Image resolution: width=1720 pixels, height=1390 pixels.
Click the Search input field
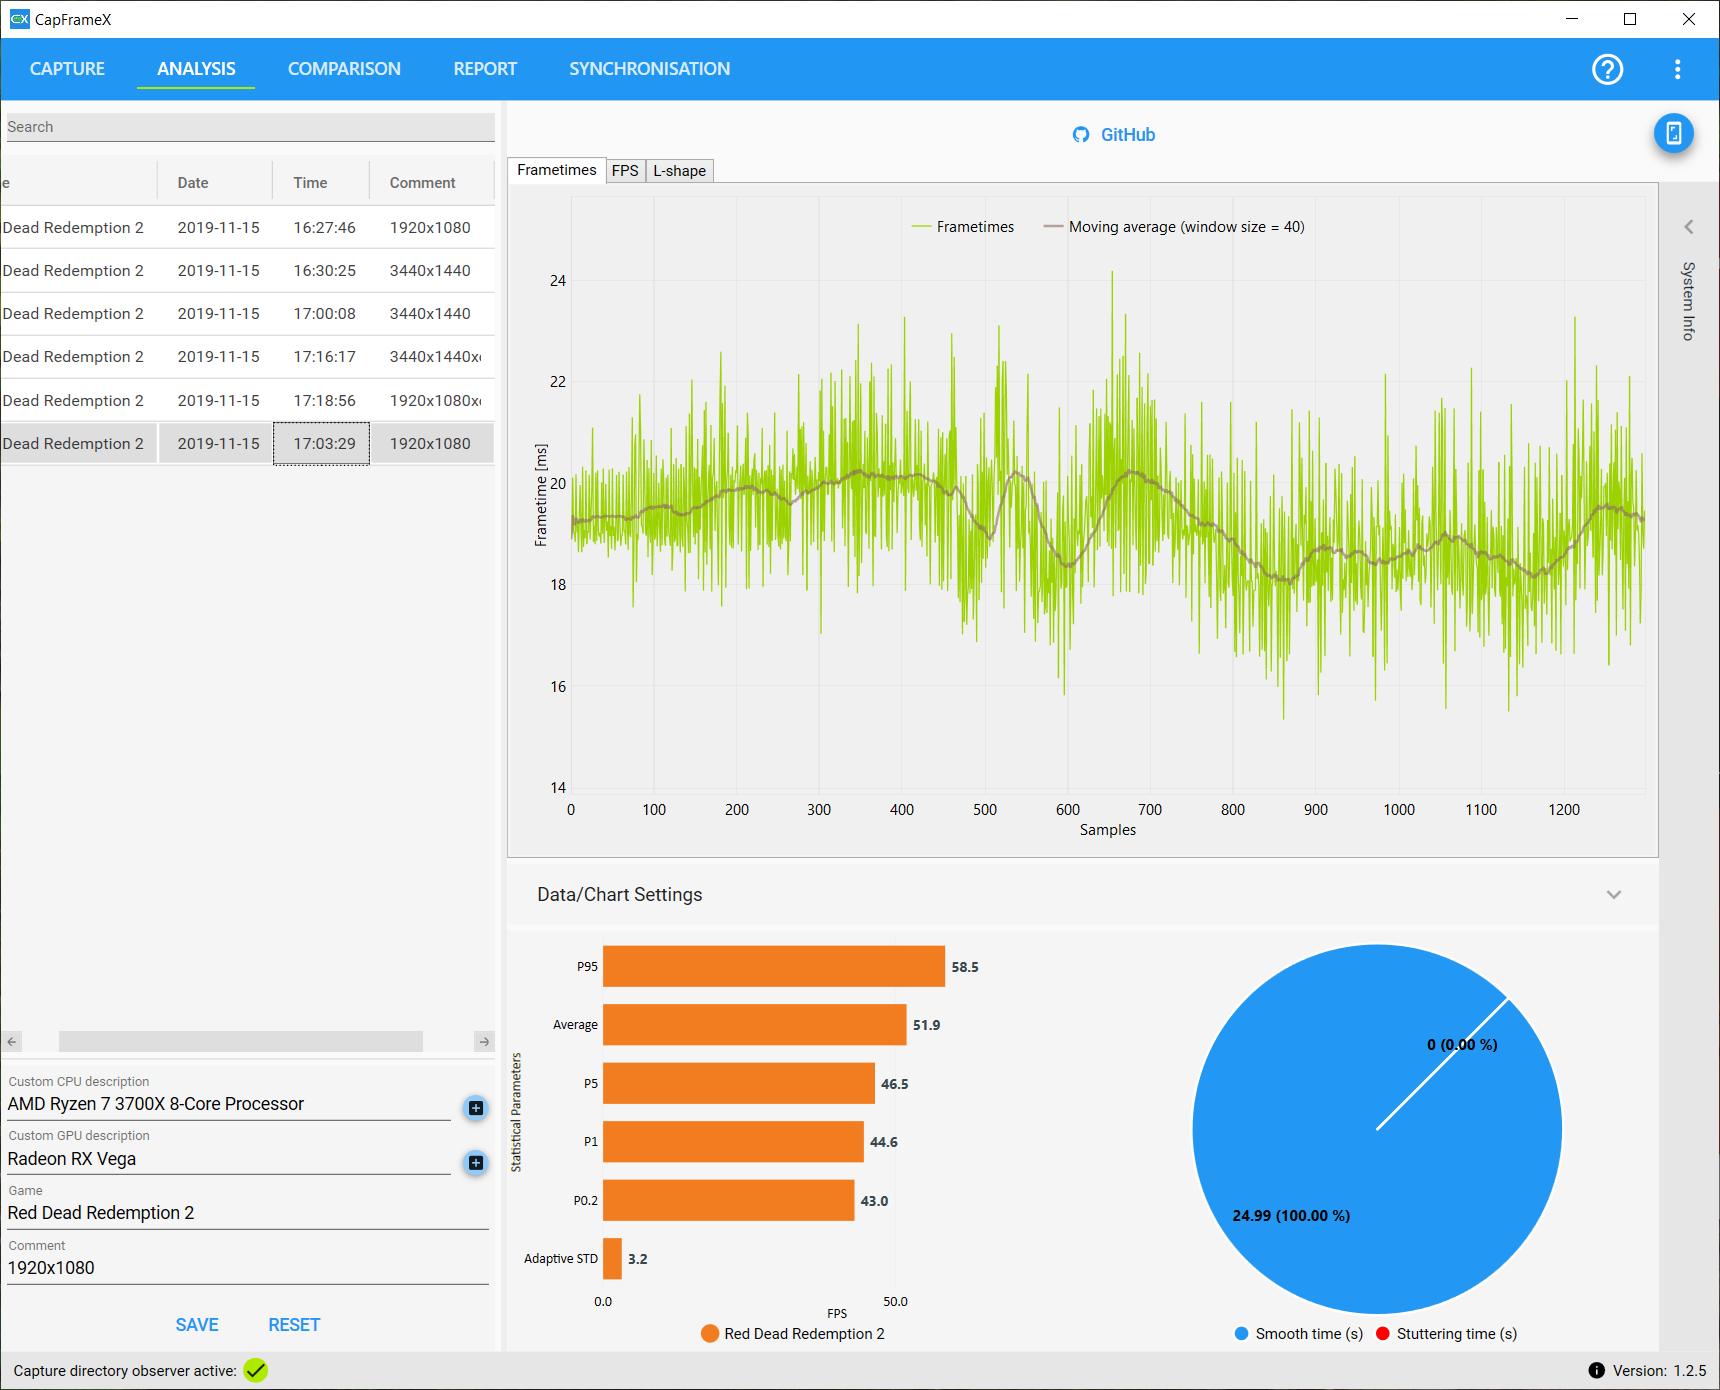click(x=250, y=127)
